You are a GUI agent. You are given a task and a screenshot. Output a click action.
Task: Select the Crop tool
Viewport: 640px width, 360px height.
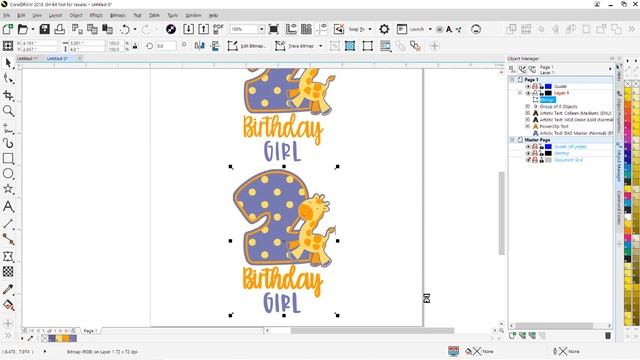click(8, 95)
